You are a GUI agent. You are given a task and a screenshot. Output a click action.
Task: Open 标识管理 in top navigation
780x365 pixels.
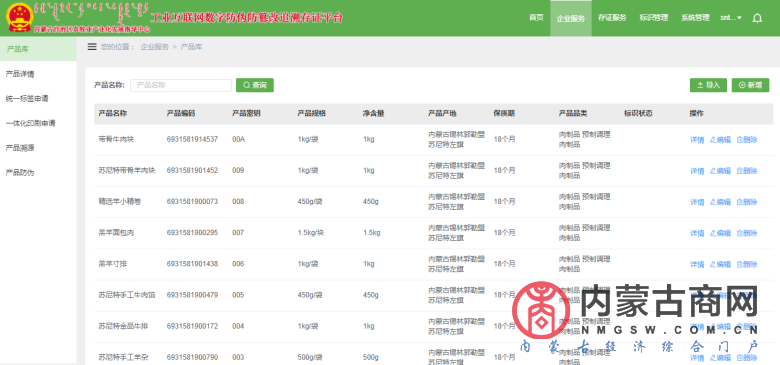[x=654, y=18]
